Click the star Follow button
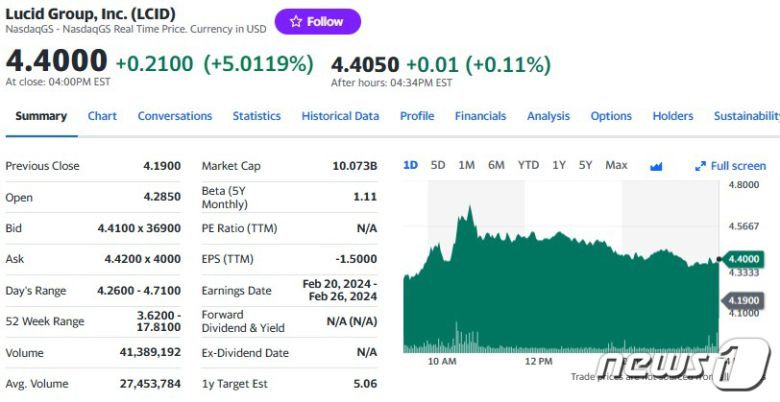This screenshot has height=402, width=780. (x=317, y=22)
